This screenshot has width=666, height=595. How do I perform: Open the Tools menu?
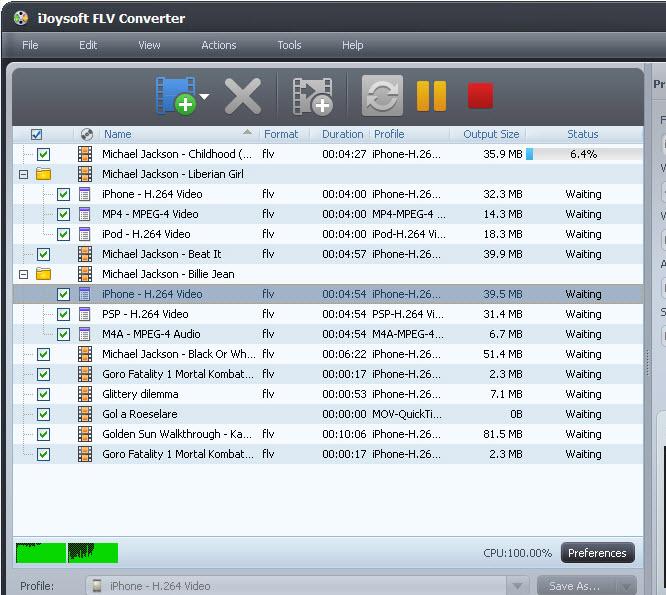click(289, 45)
